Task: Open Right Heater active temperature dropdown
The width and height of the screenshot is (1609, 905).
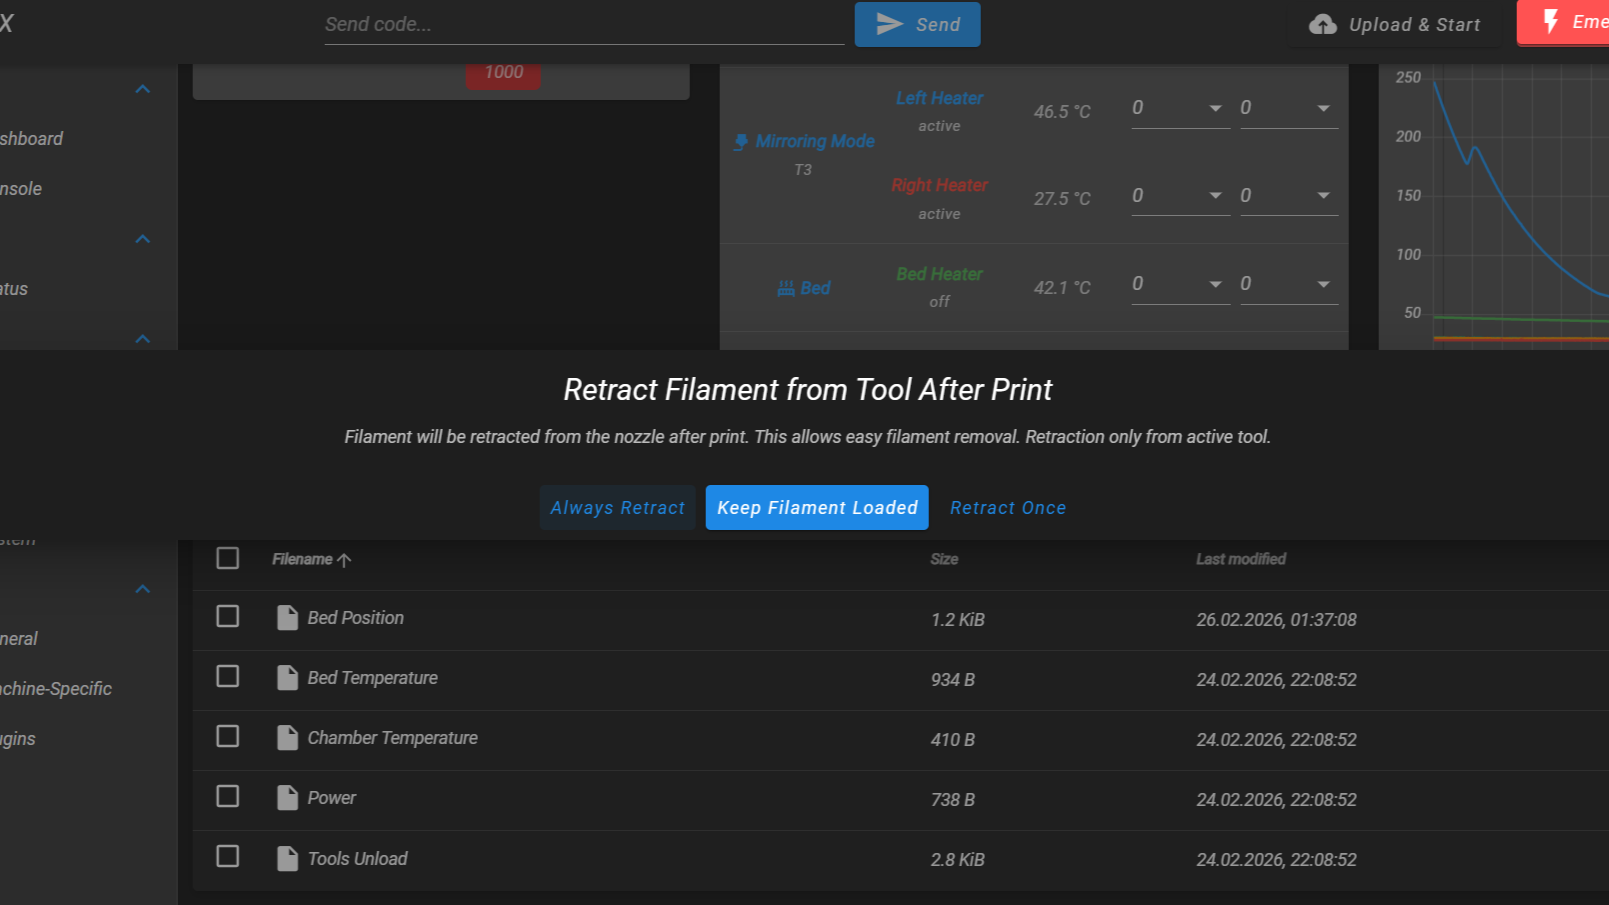Action: (x=1215, y=196)
